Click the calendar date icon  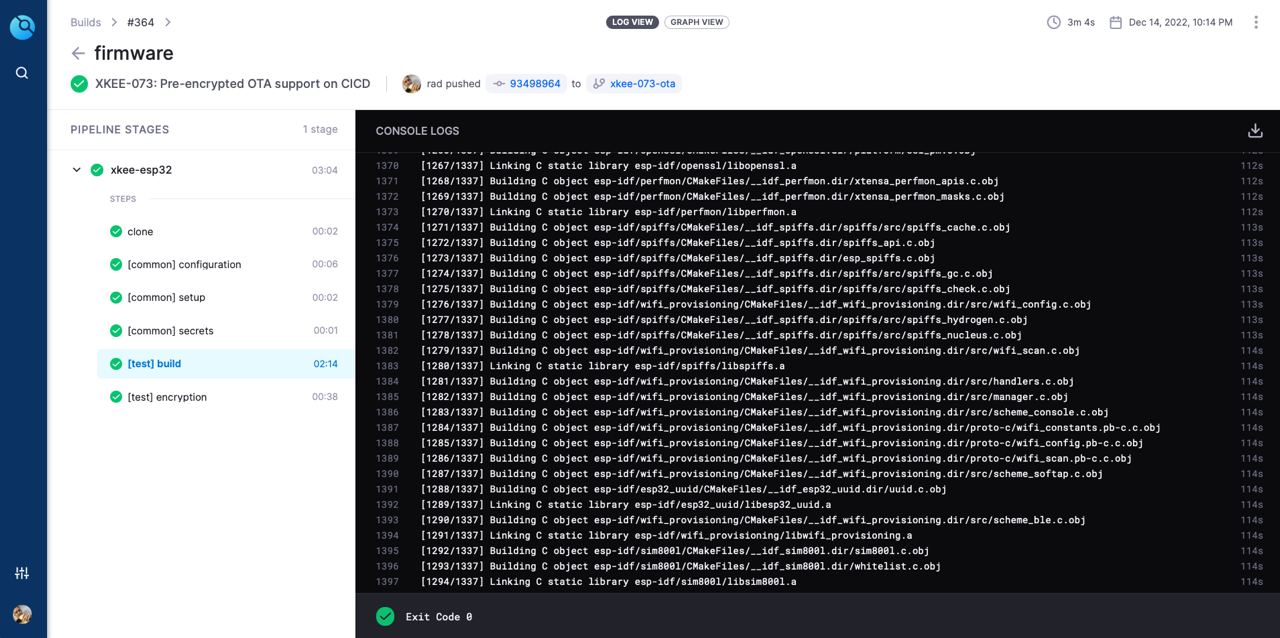(x=1115, y=22)
